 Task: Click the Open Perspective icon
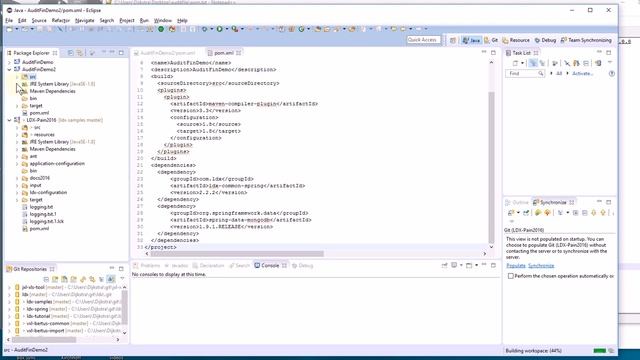453,40
